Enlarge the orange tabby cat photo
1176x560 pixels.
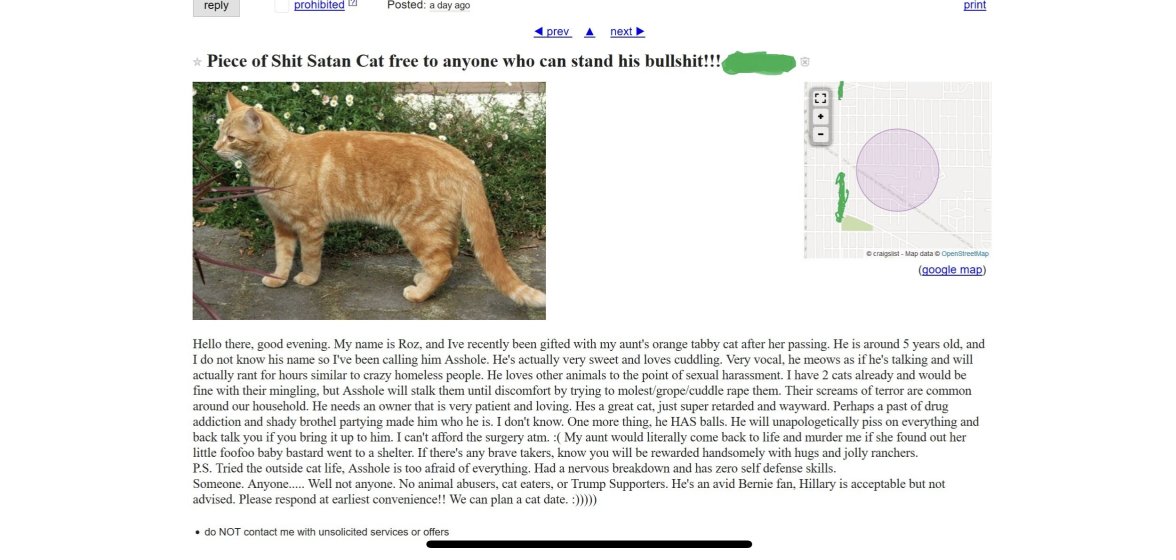369,200
